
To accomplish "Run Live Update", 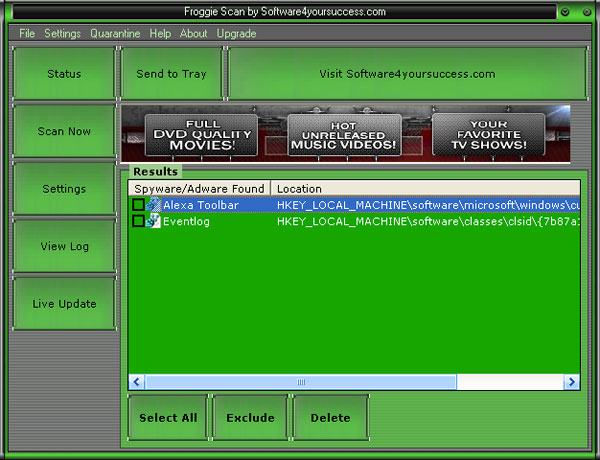I will (64, 303).
